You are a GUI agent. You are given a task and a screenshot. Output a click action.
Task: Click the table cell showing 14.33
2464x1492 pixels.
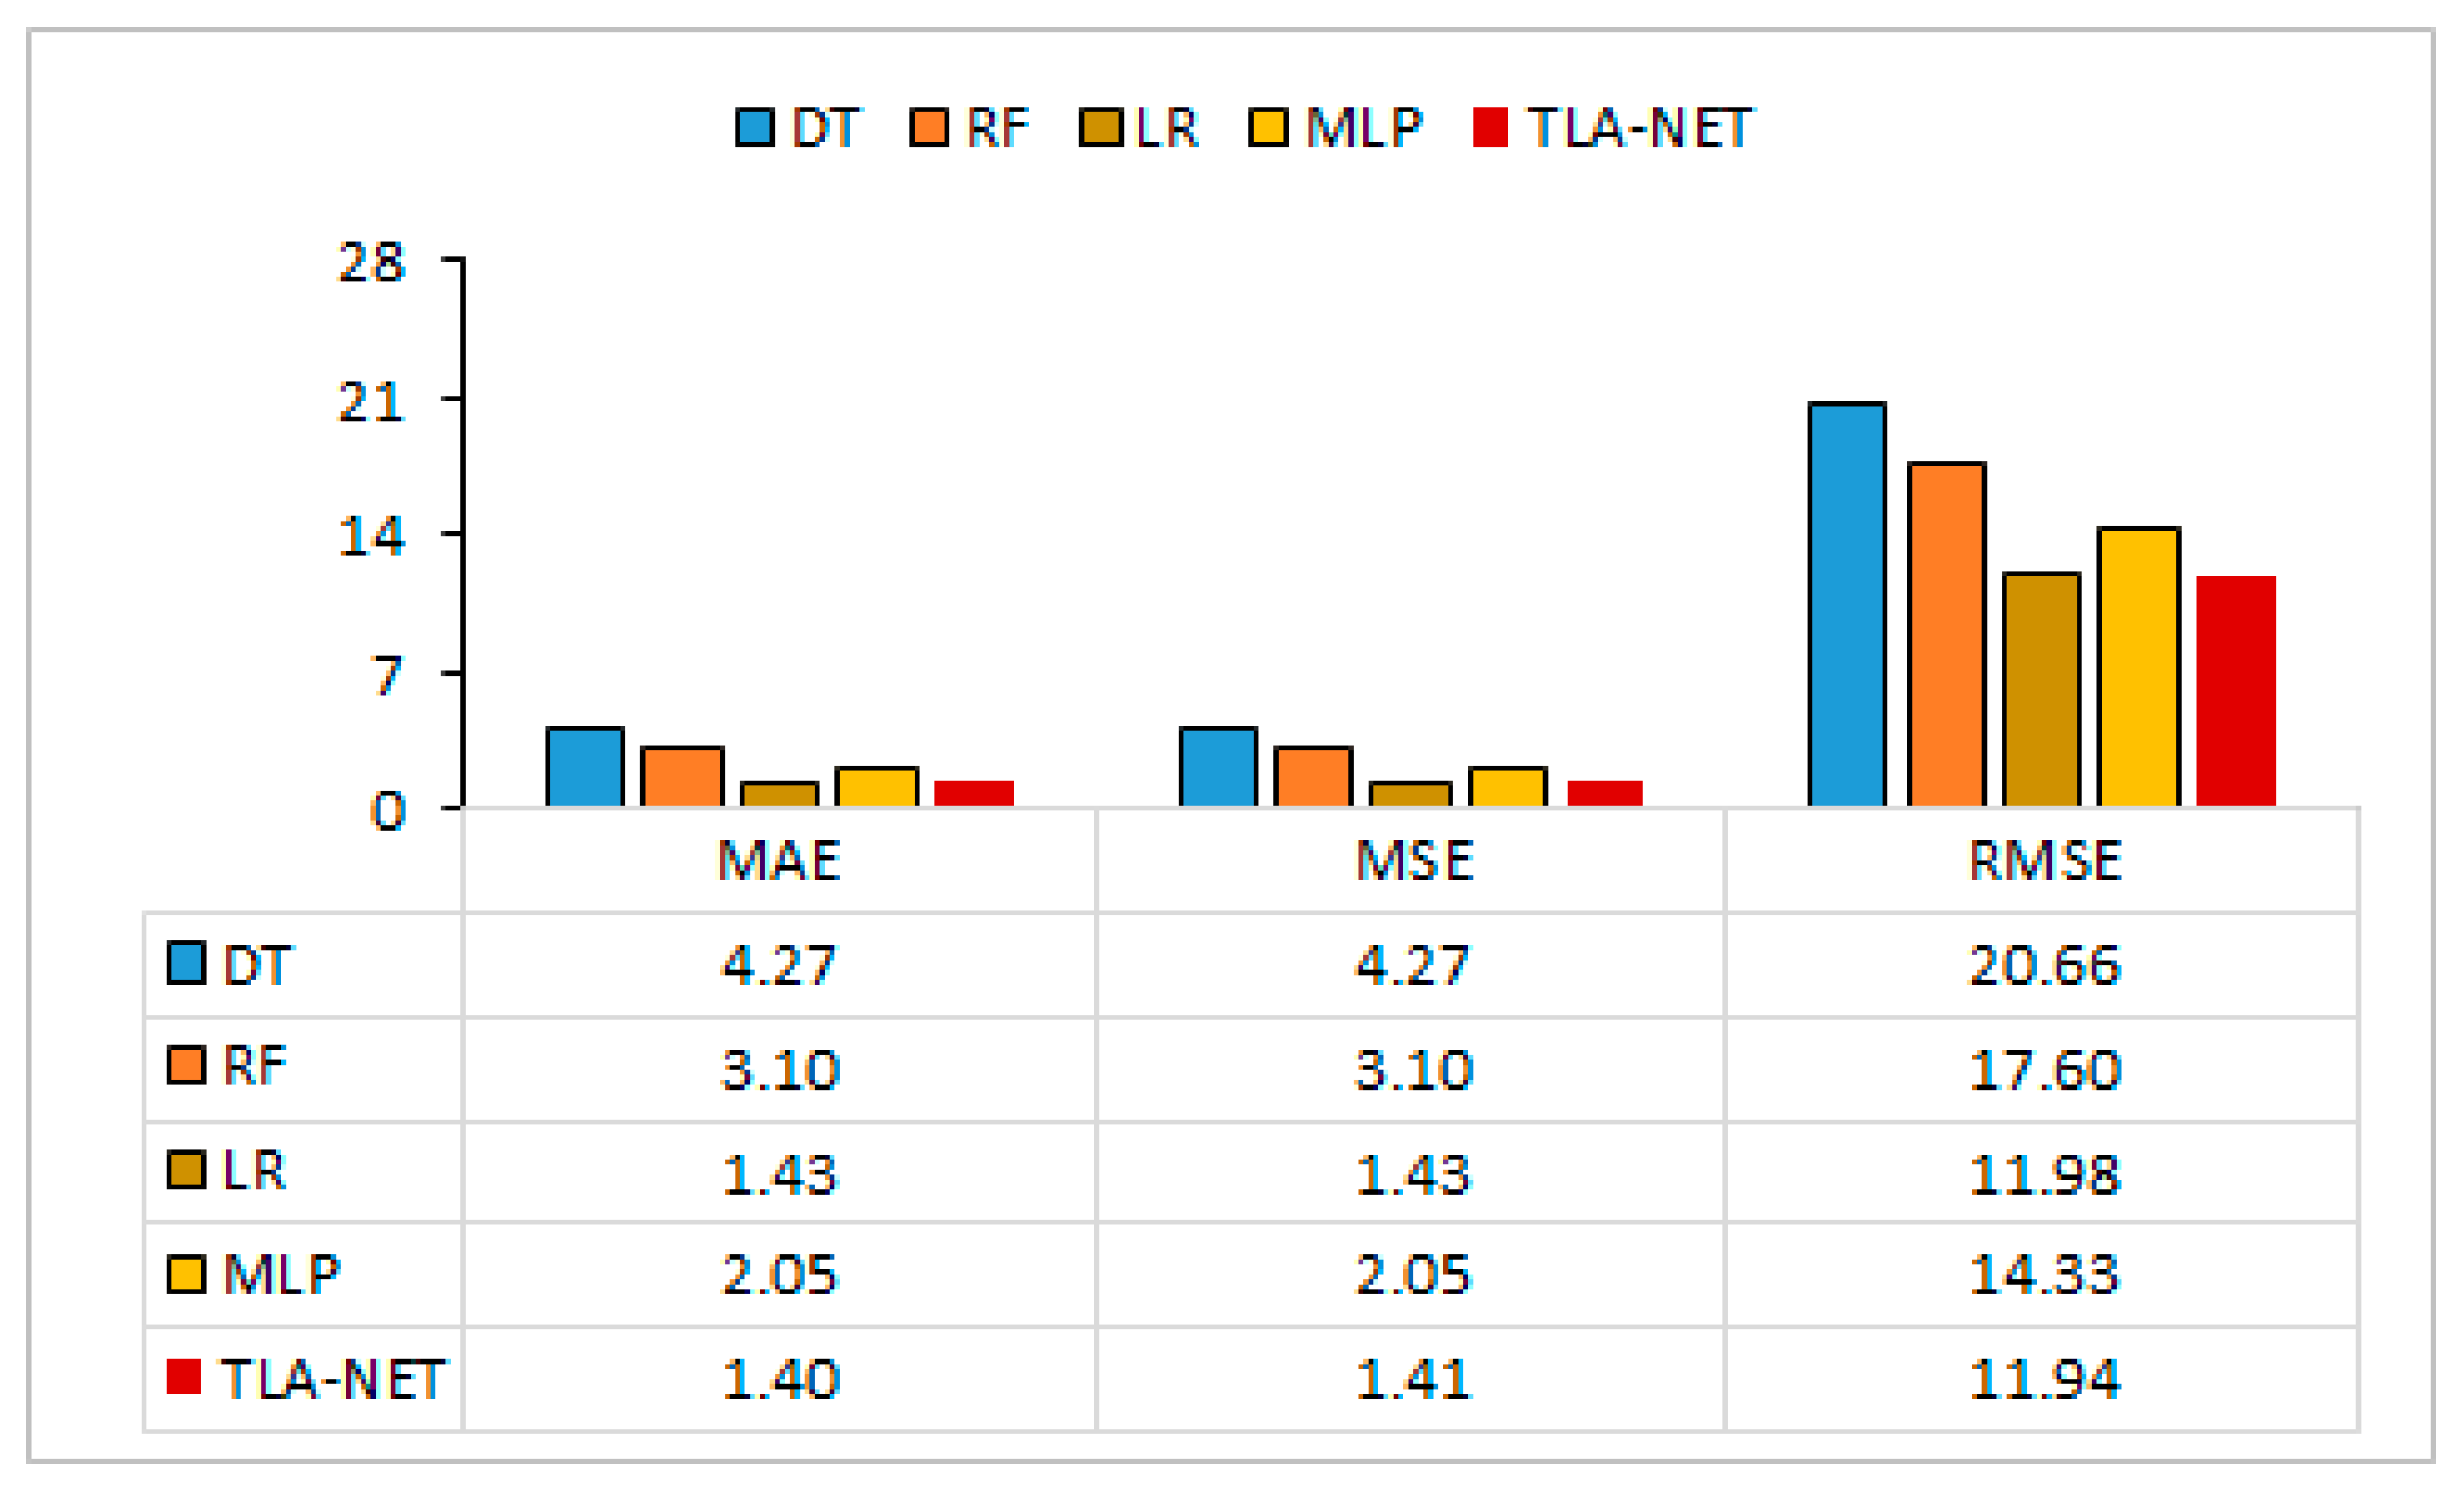(2044, 1274)
